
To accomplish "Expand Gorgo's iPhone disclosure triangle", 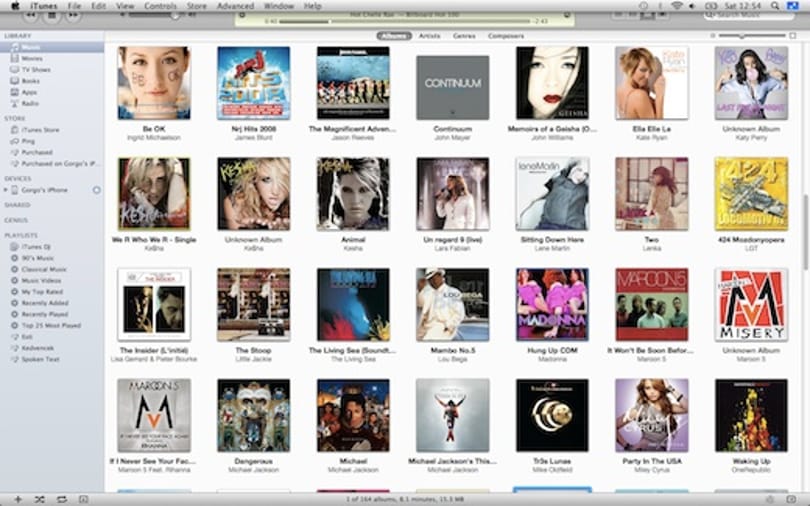I will pyautogui.click(x=6, y=190).
